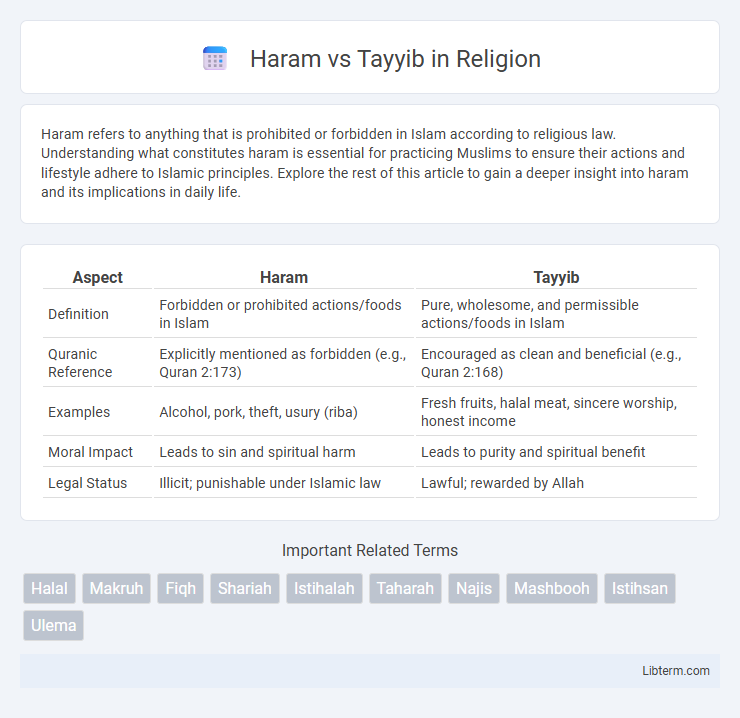Click the cell 'Alcohol, pork, theft, usury (riba)'
This screenshot has height=718, width=740.
284,412
